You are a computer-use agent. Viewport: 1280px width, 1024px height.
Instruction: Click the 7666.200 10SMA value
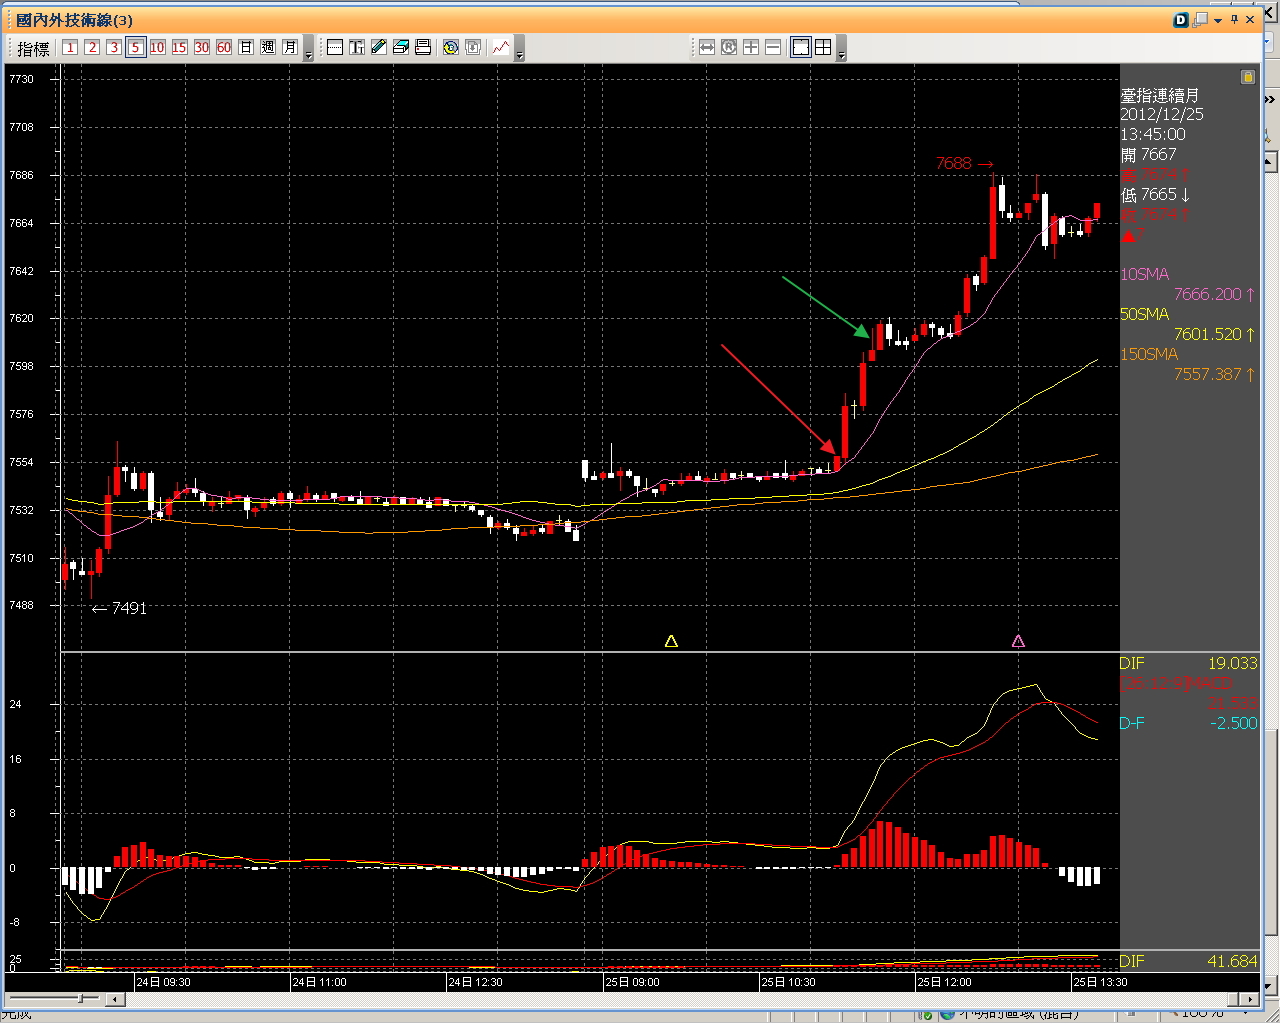[x=1208, y=294]
